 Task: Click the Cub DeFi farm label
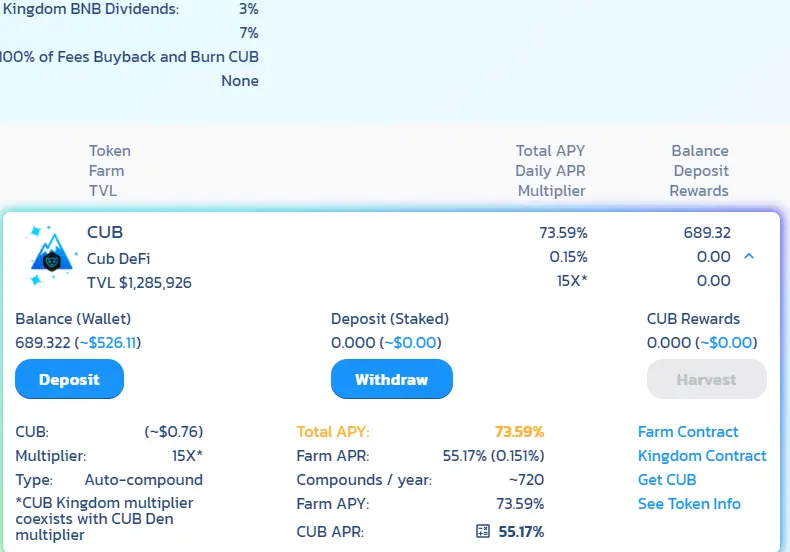[x=118, y=258]
